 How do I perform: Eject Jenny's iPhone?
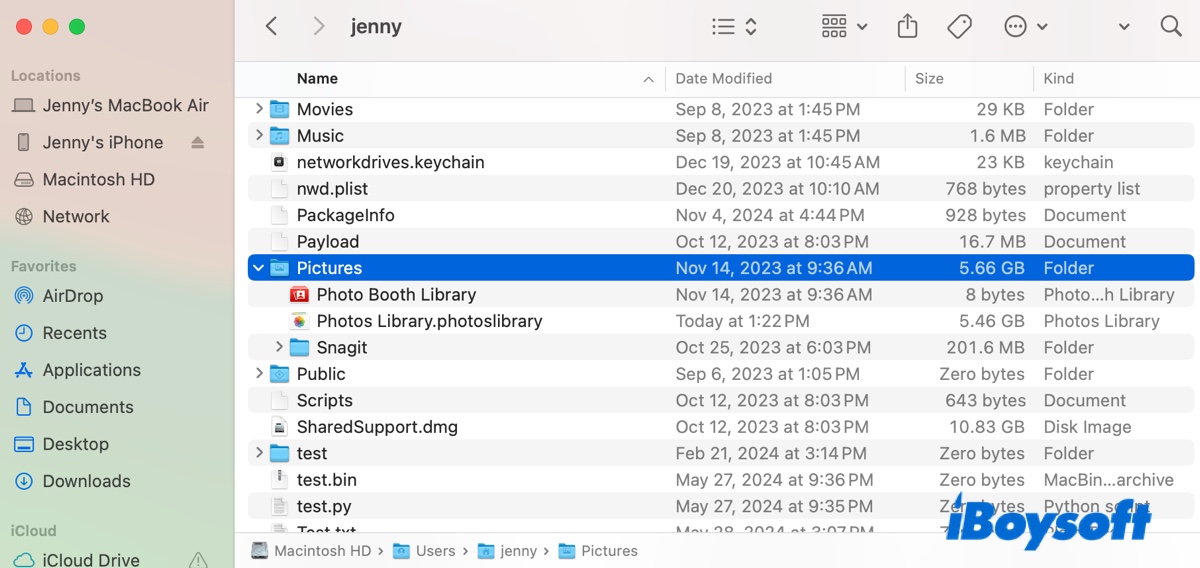pos(197,142)
